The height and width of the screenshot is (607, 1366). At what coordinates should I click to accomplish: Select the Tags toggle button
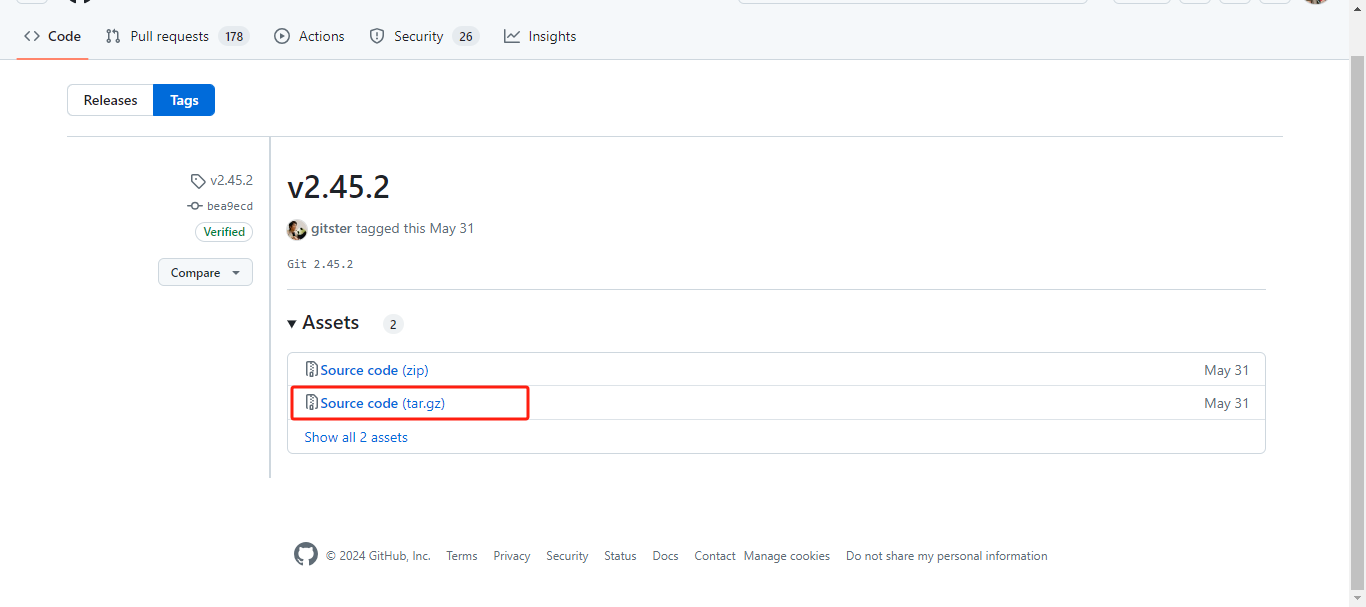pos(184,100)
